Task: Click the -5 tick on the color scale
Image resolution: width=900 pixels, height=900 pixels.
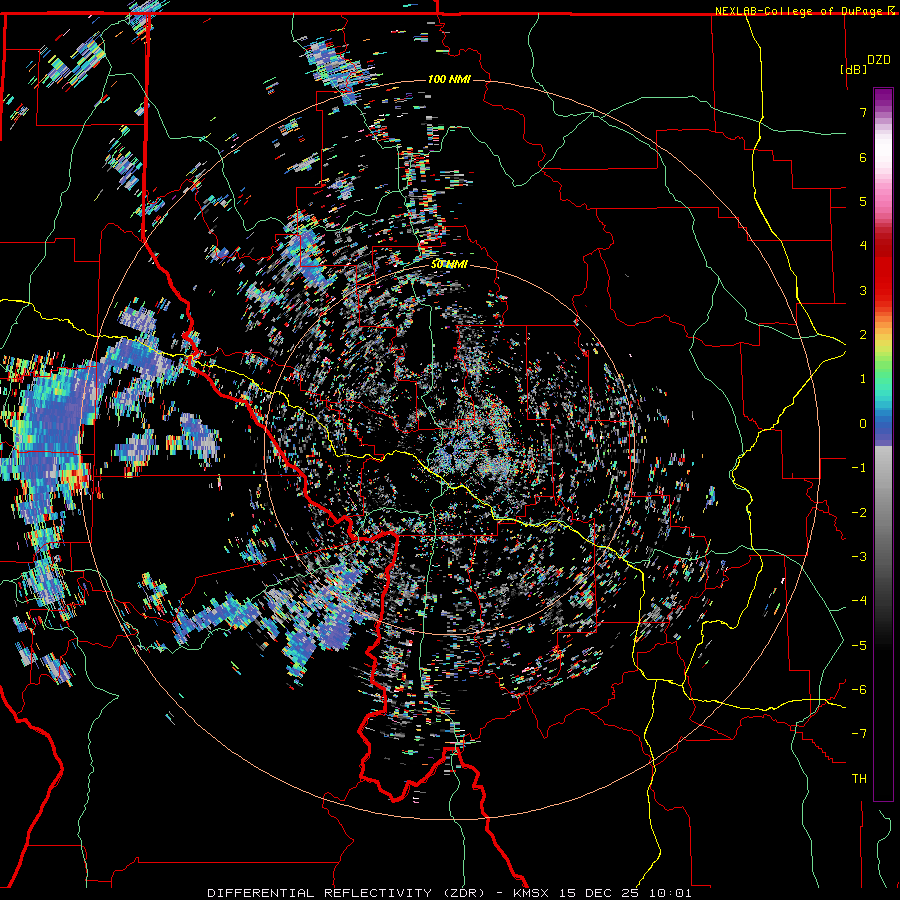Action: [x=859, y=645]
